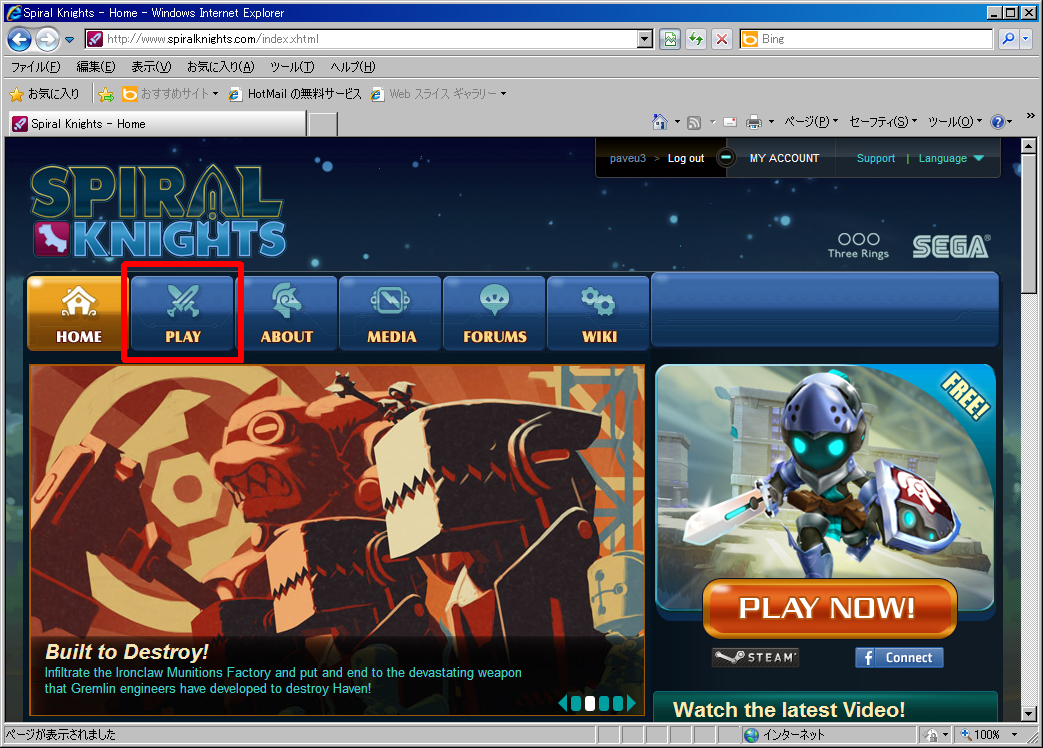The width and height of the screenshot is (1043, 748).
Task: Click the Three Rings logo
Action: tap(858, 245)
